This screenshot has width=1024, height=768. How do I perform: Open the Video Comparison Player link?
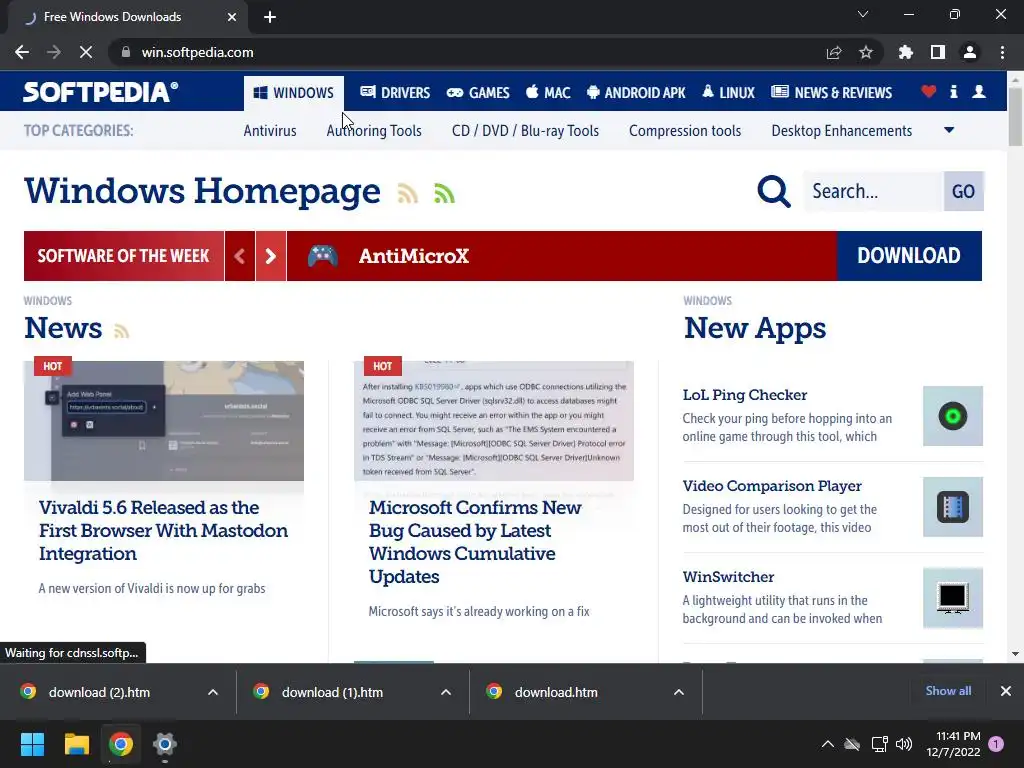point(772,486)
